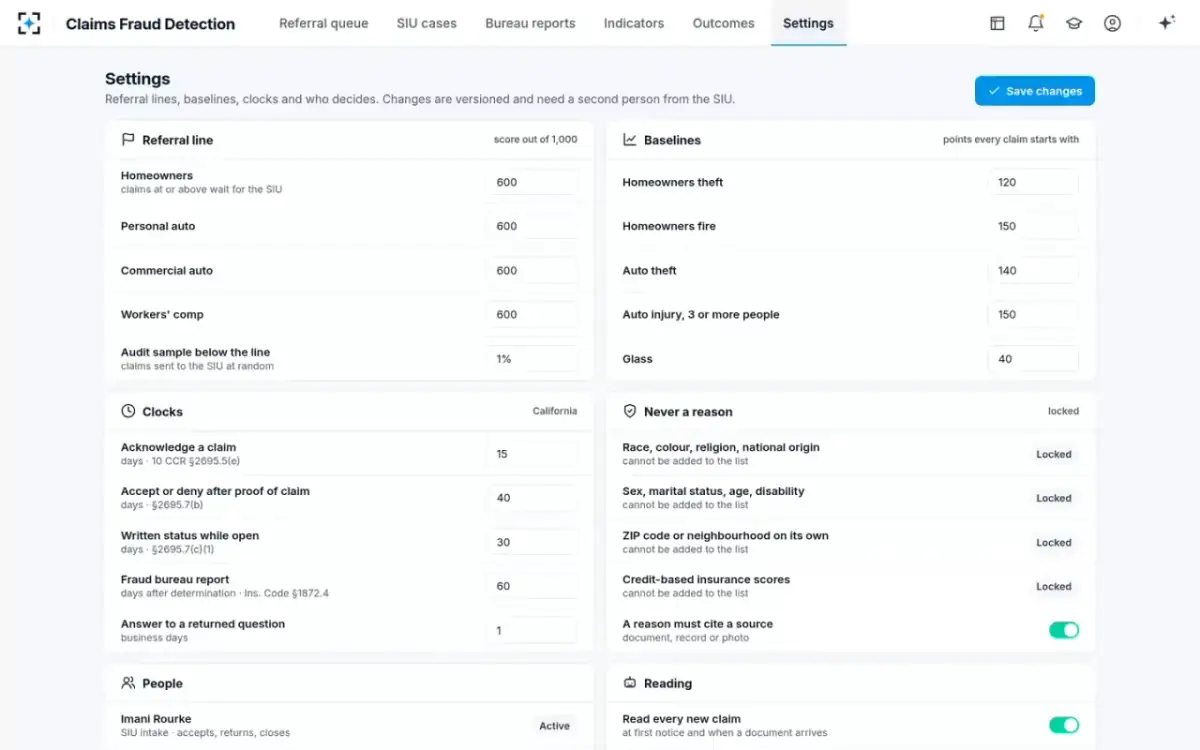Edit Auto theft baseline field
The height and width of the screenshot is (750, 1200).
[x=1033, y=270]
